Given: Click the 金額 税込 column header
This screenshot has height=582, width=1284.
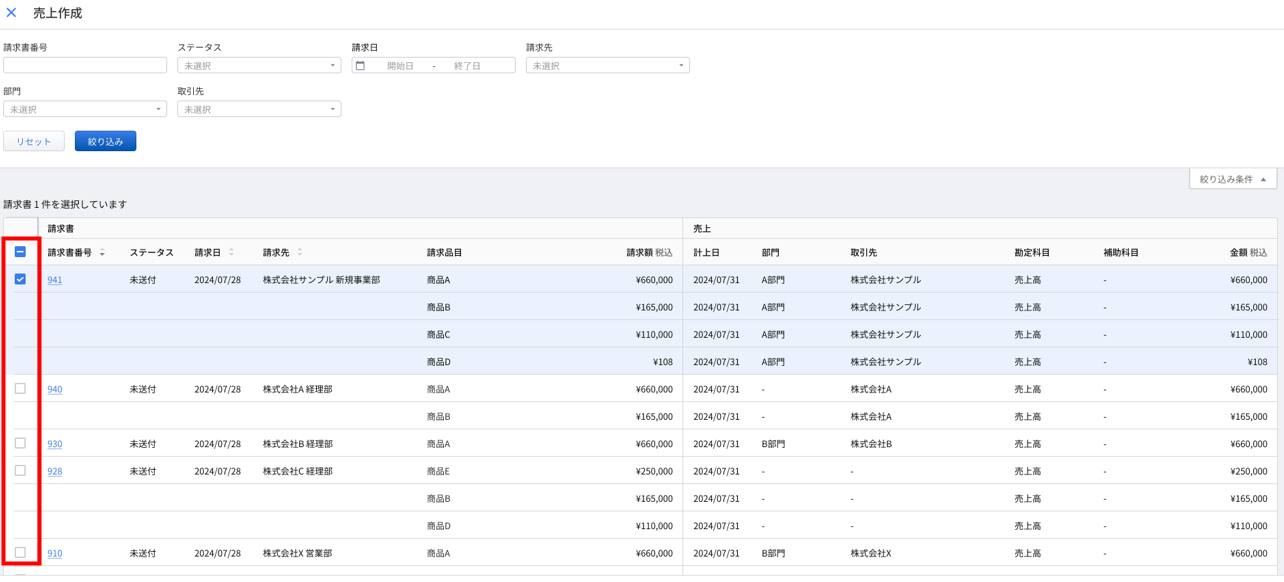Looking at the screenshot, I should point(1248,253).
